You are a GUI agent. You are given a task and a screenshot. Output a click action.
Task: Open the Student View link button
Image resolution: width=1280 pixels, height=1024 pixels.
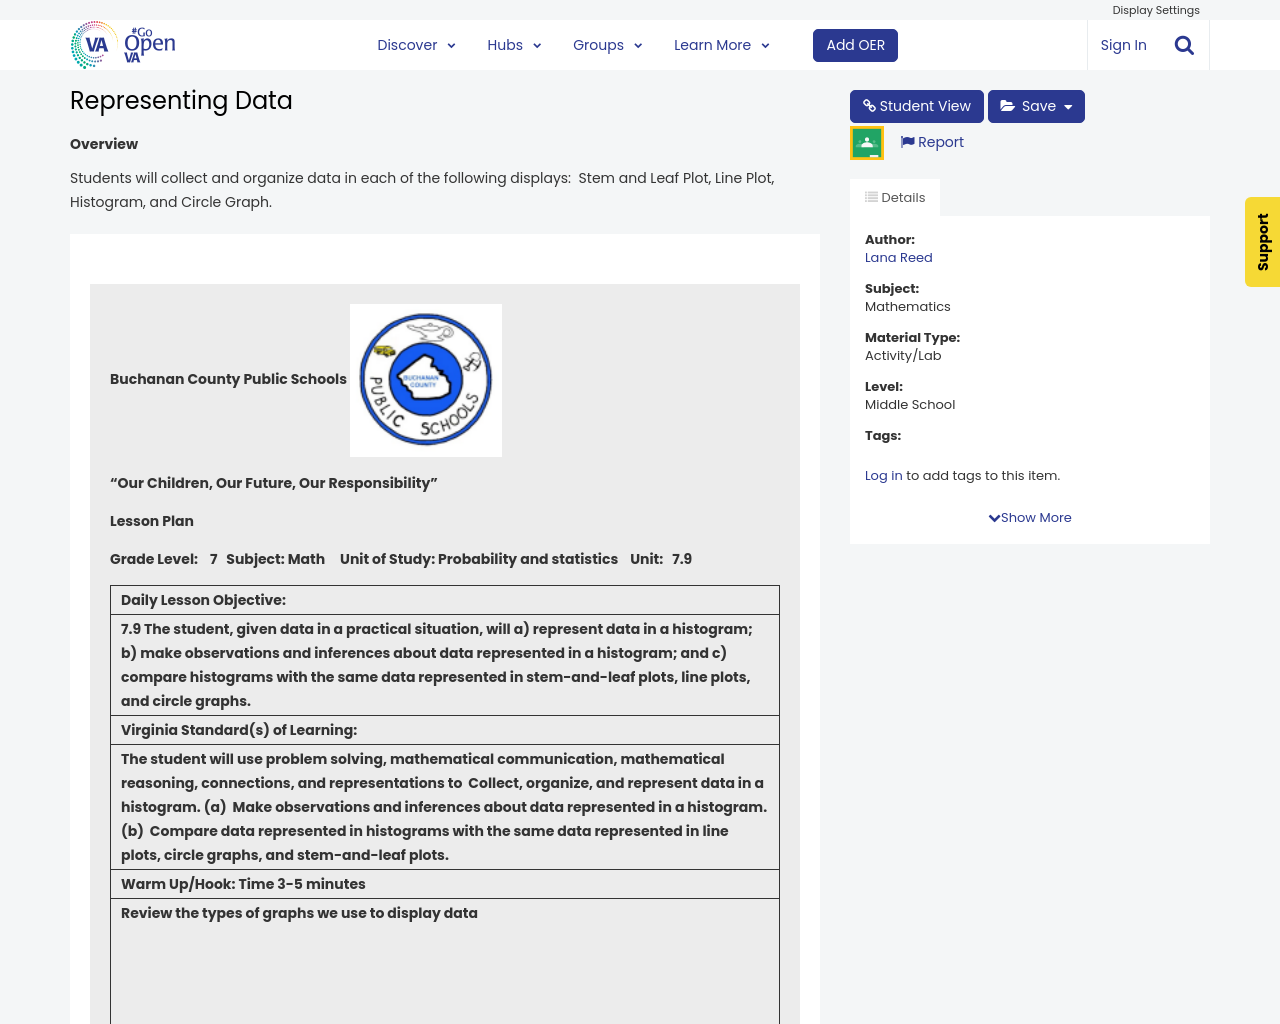pos(916,106)
